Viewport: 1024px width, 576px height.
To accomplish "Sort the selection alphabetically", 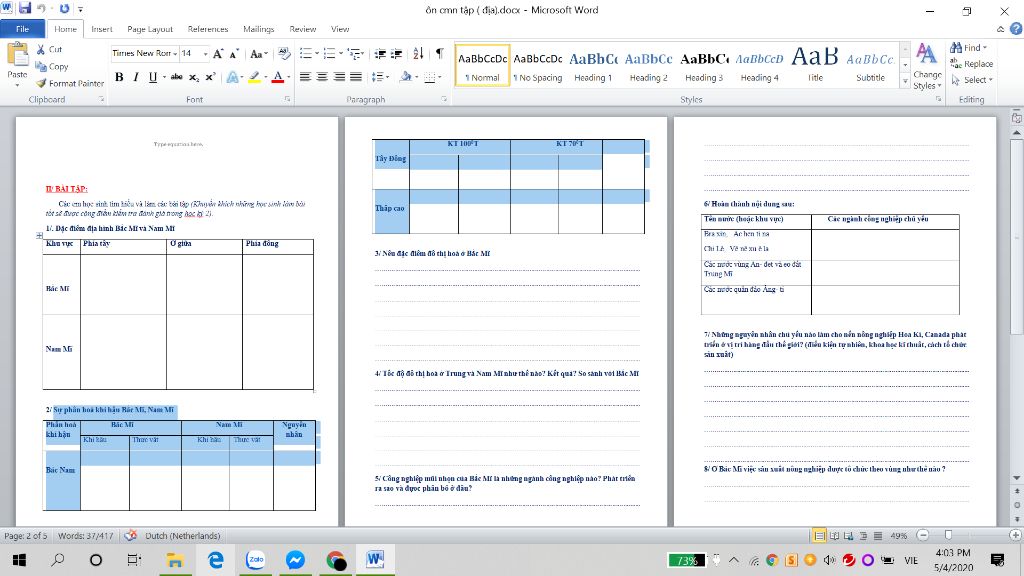I will 418,54.
